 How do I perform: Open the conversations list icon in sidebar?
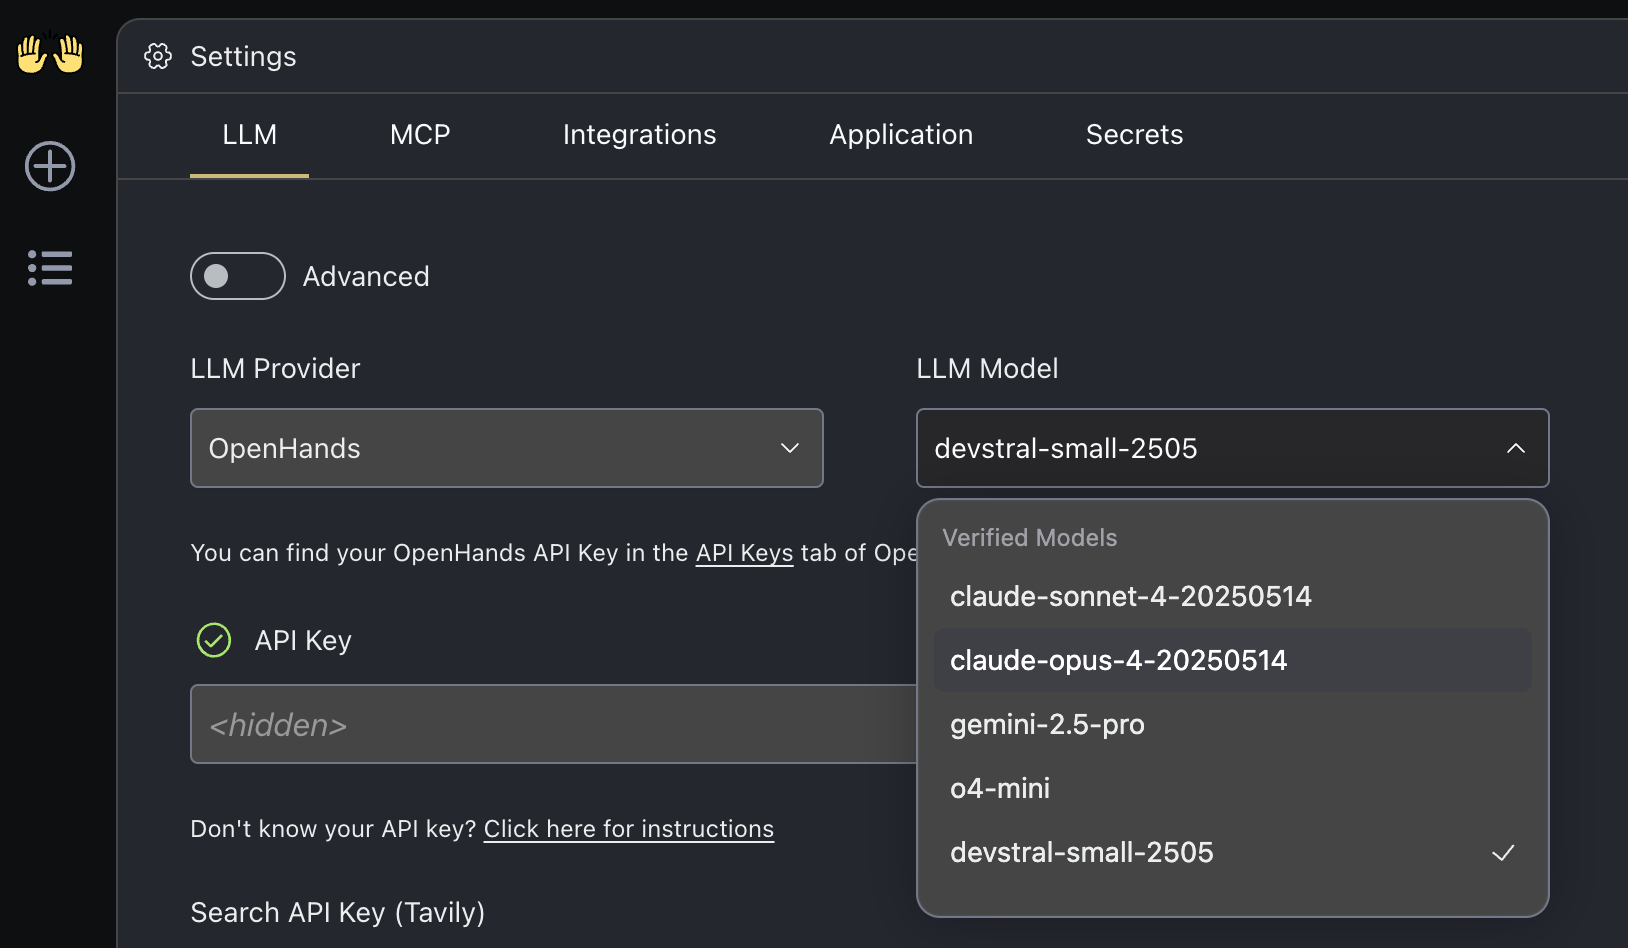coord(49,268)
